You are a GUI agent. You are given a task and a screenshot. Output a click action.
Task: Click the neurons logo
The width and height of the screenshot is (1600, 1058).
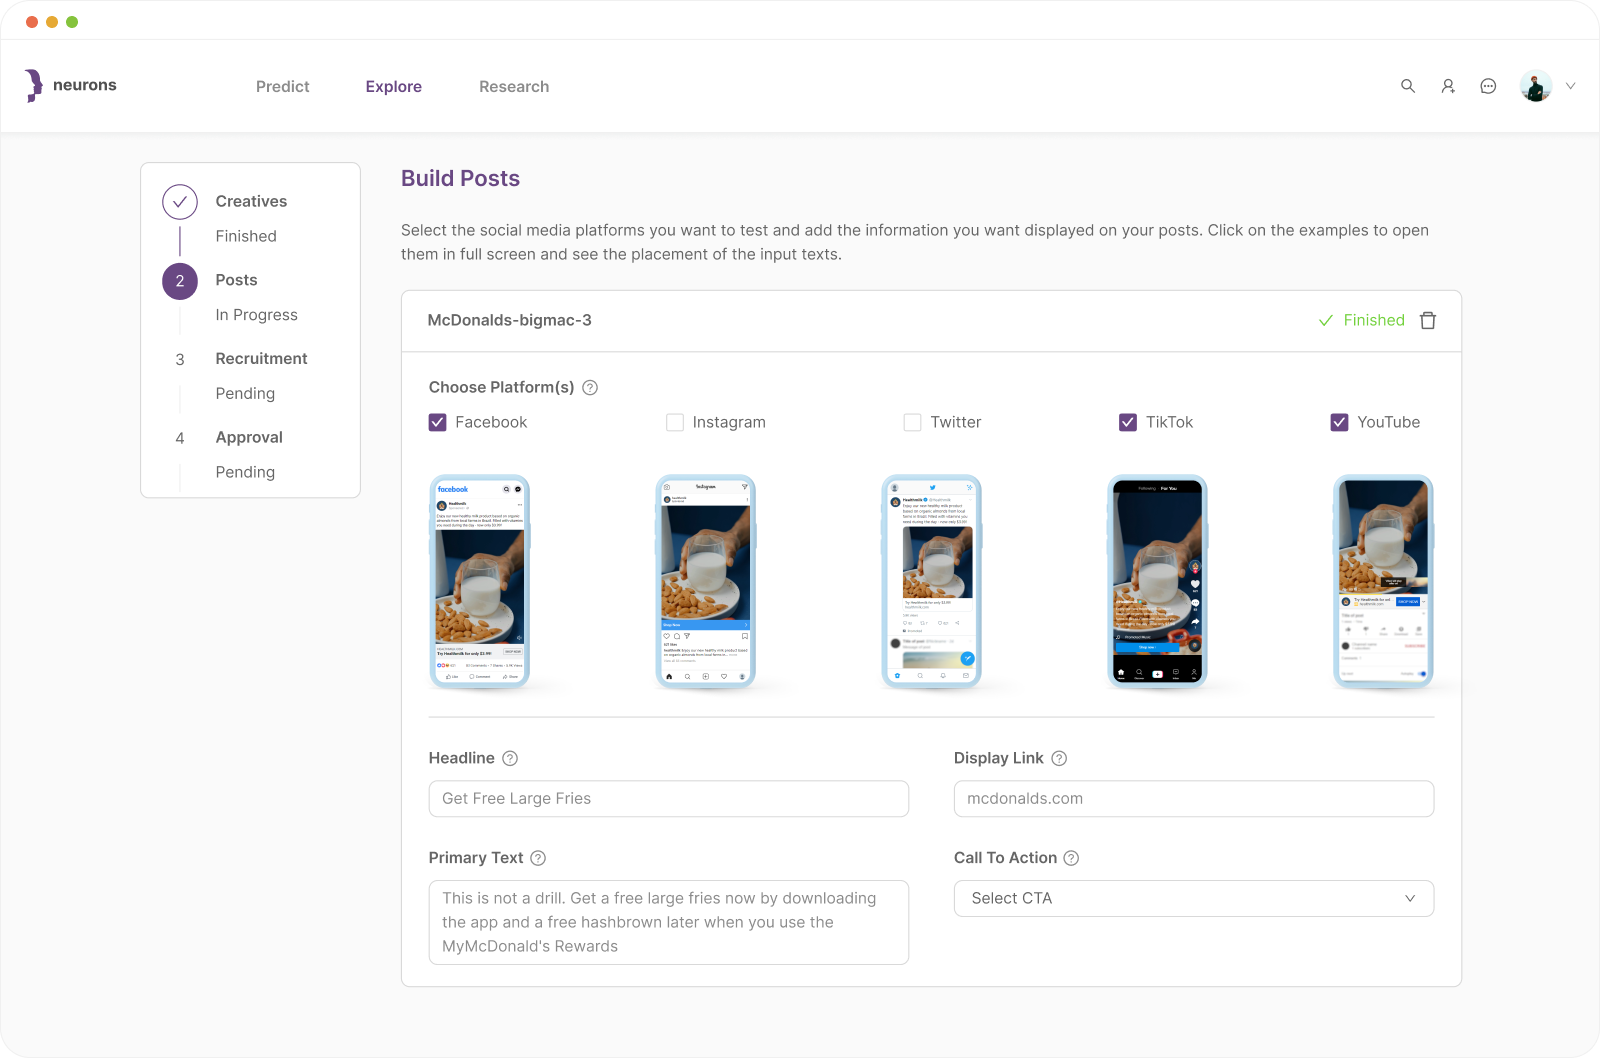[x=71, y=86]
